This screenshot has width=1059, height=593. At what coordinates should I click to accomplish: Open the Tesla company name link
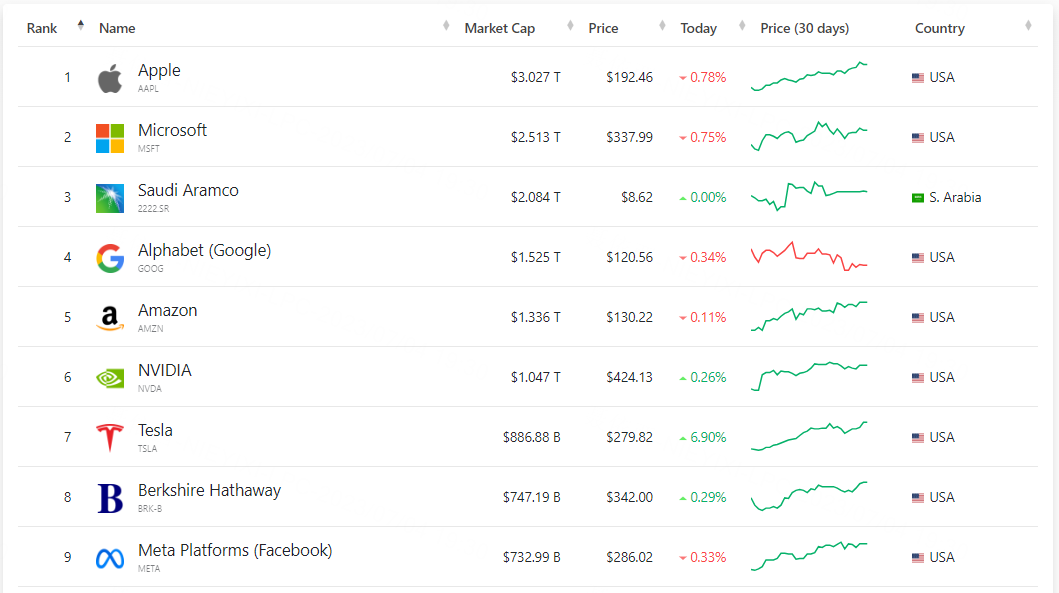tap(155, 430)
